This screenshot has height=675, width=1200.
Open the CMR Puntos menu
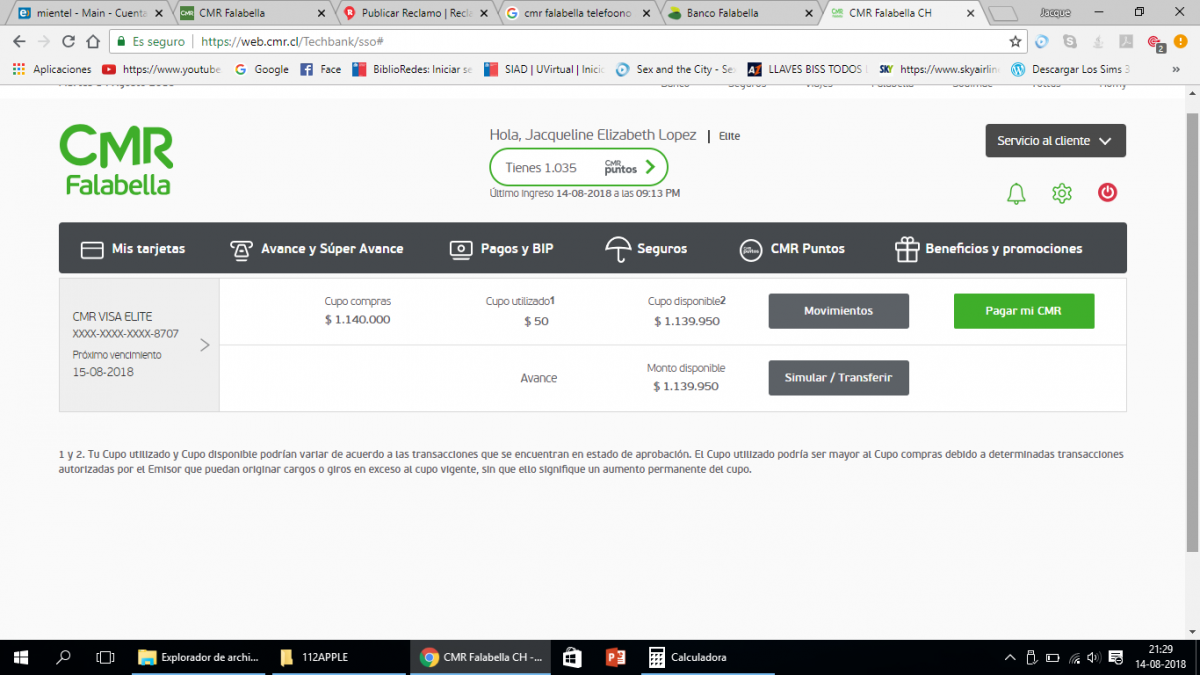pos(791,249)
